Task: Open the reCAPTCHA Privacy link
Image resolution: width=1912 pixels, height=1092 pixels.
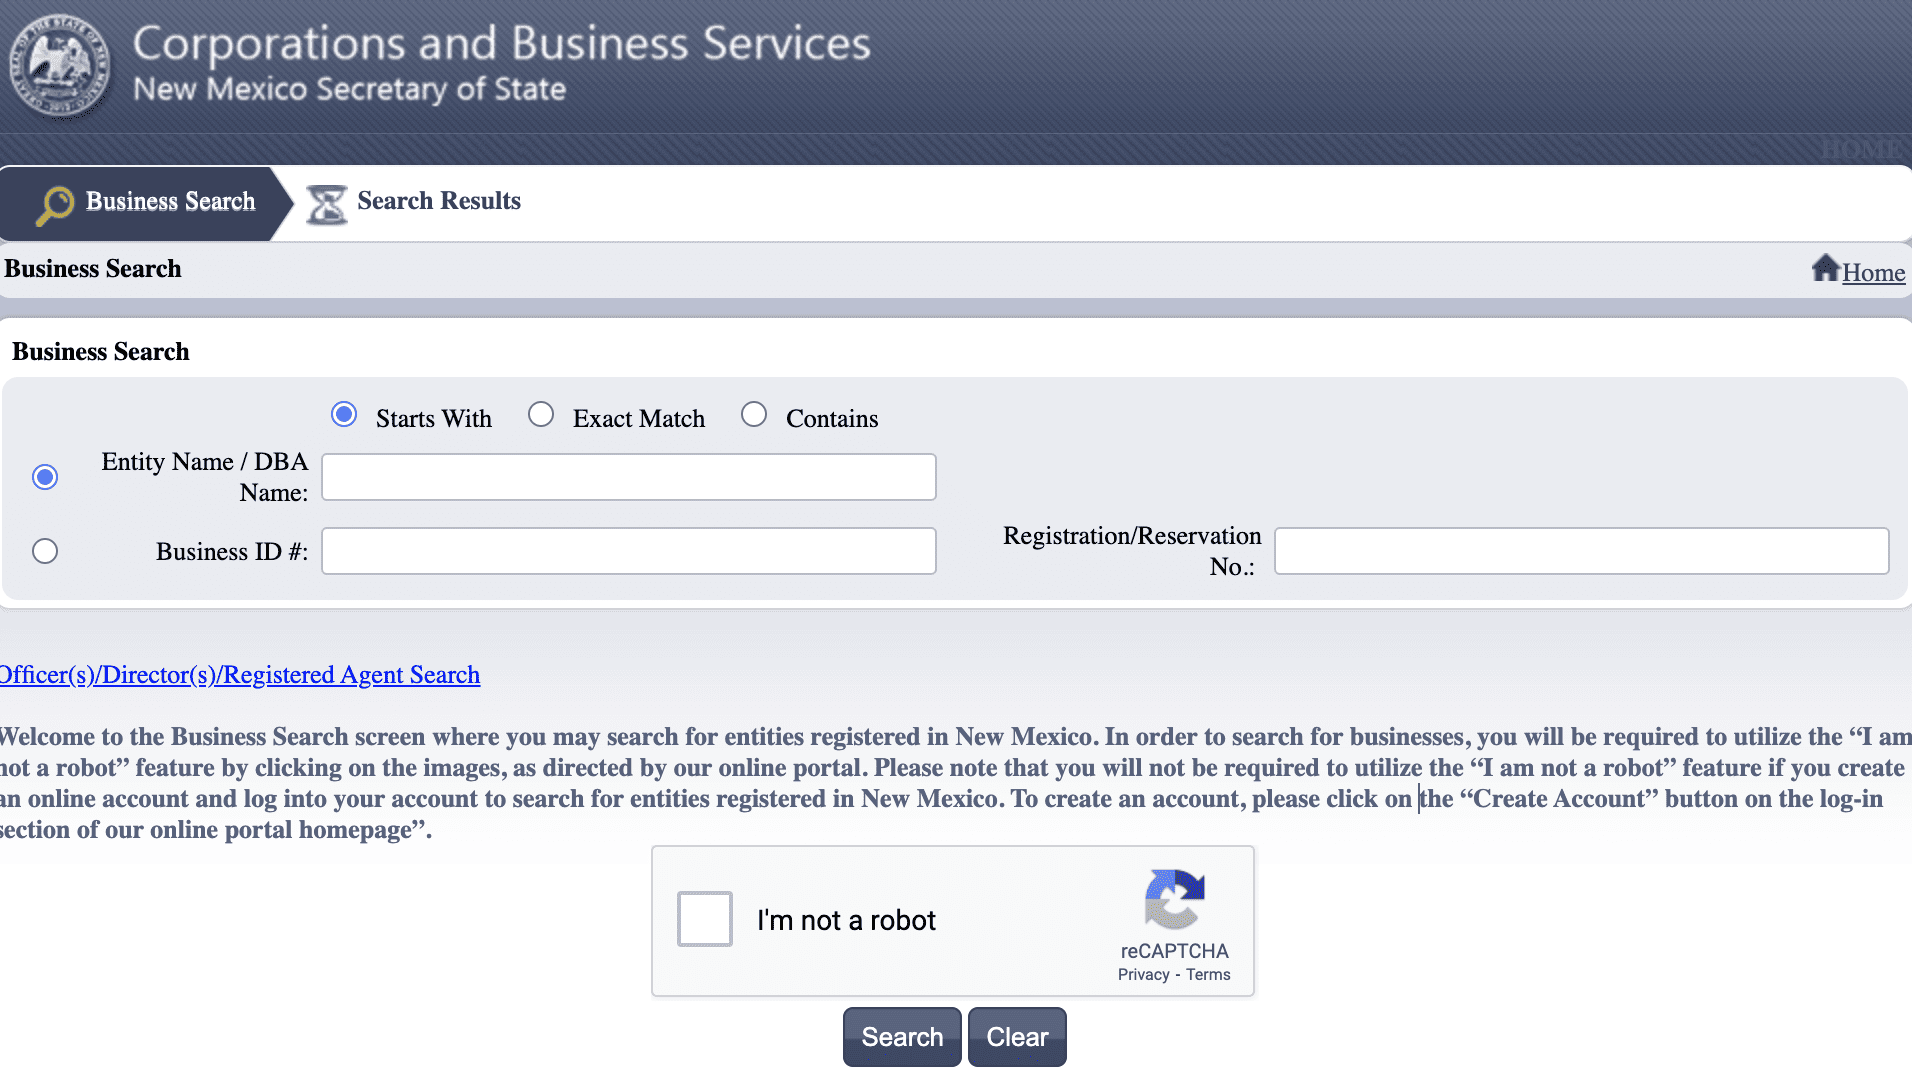Action: point(1143,974)
